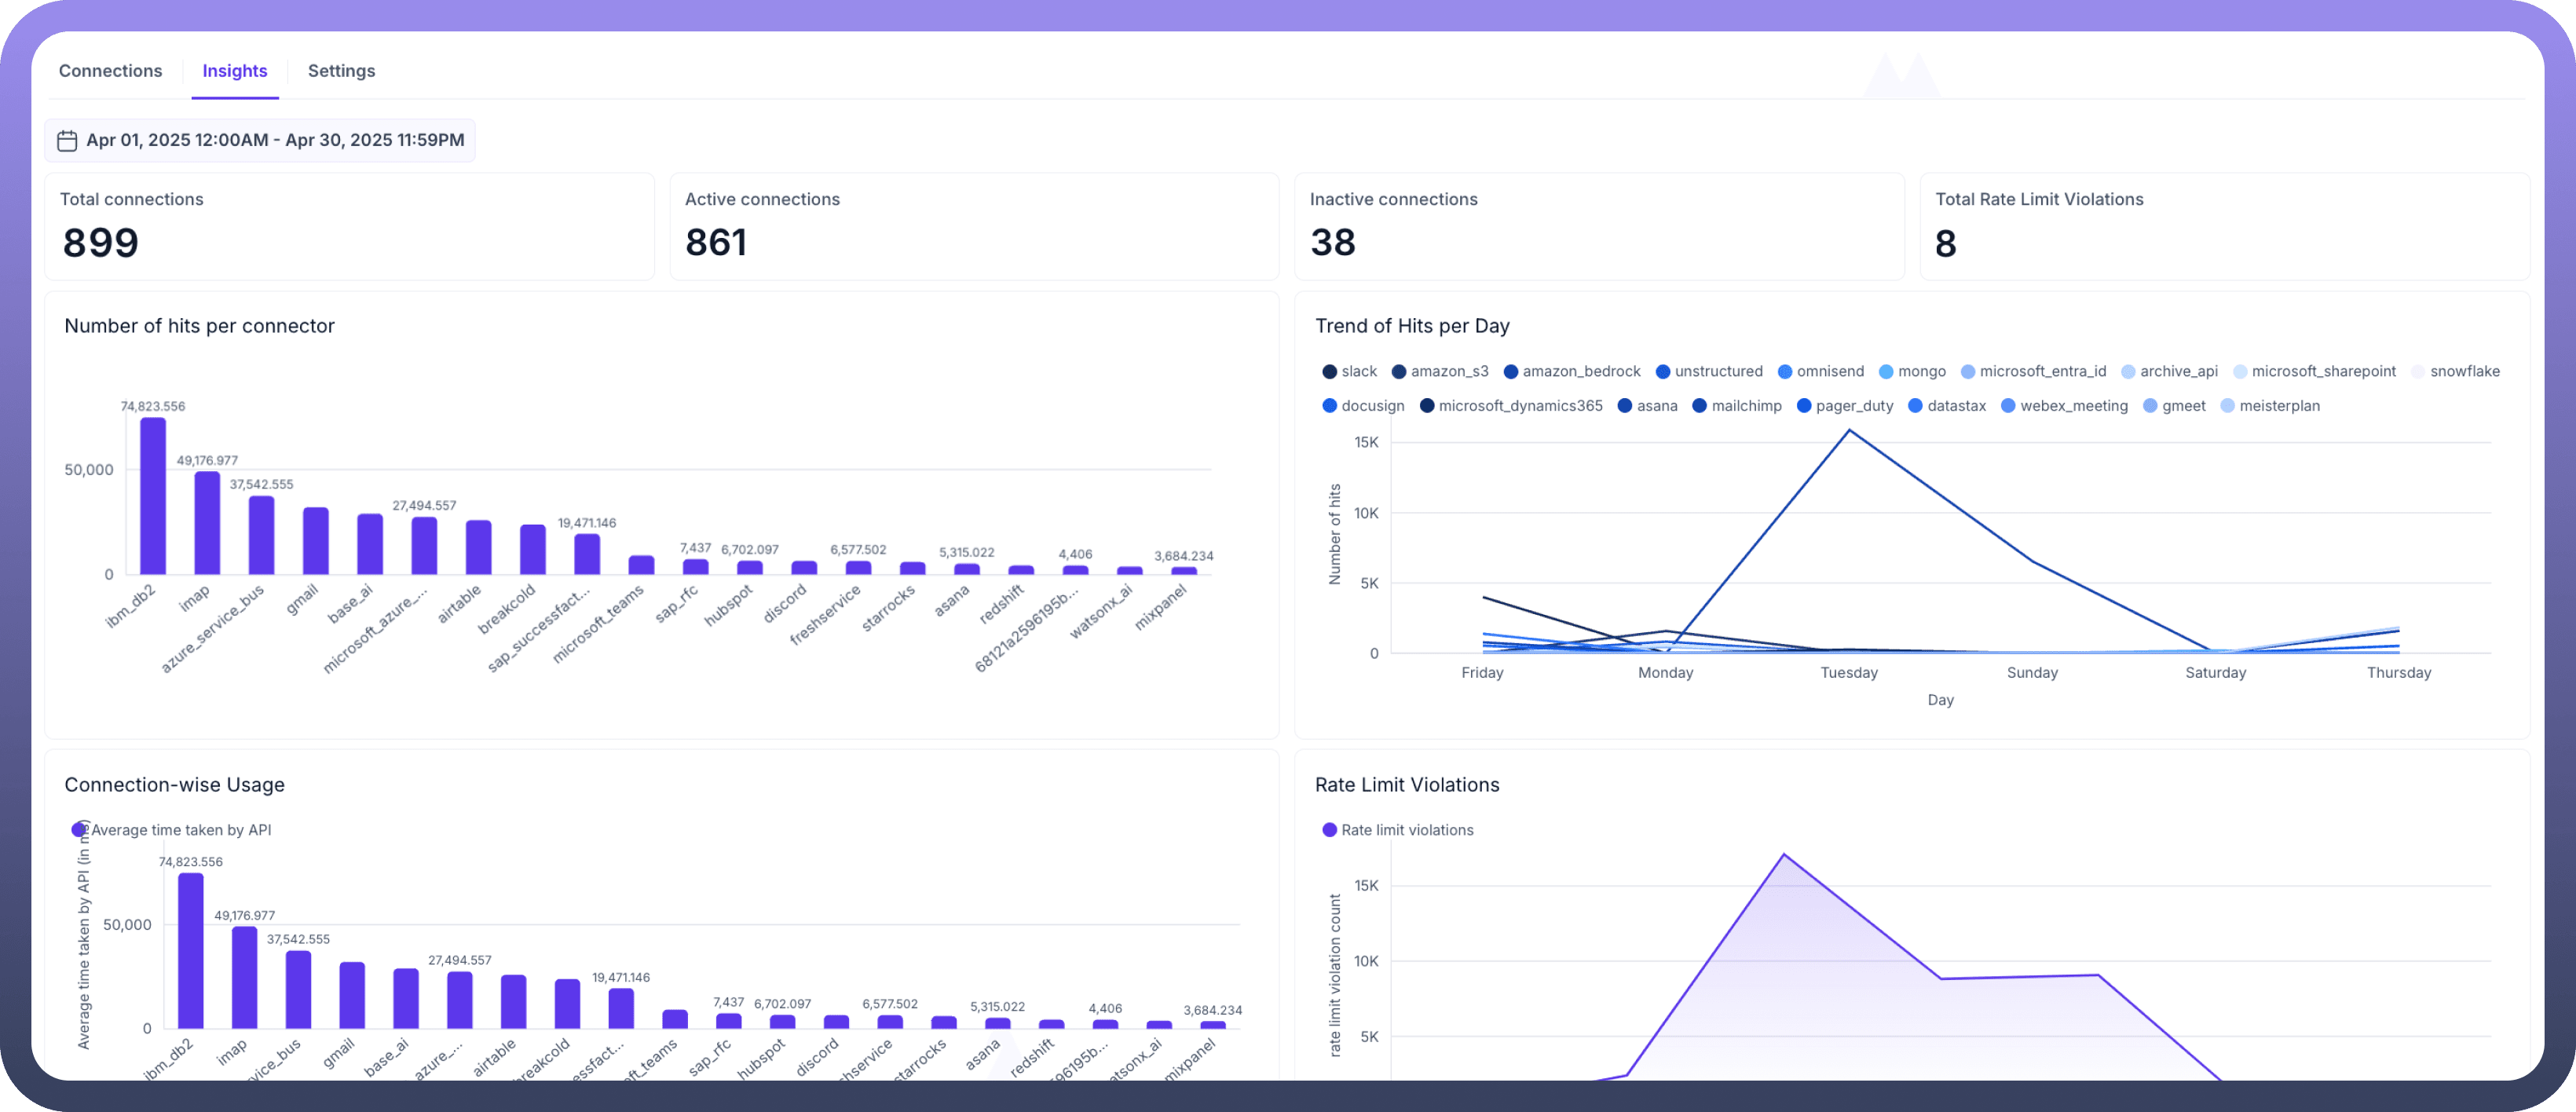Image resolution: width=2576 pixels, height=1112 pixels.
Task: Click the Total Rate Limit Violations card
Action: [2224, 226]
